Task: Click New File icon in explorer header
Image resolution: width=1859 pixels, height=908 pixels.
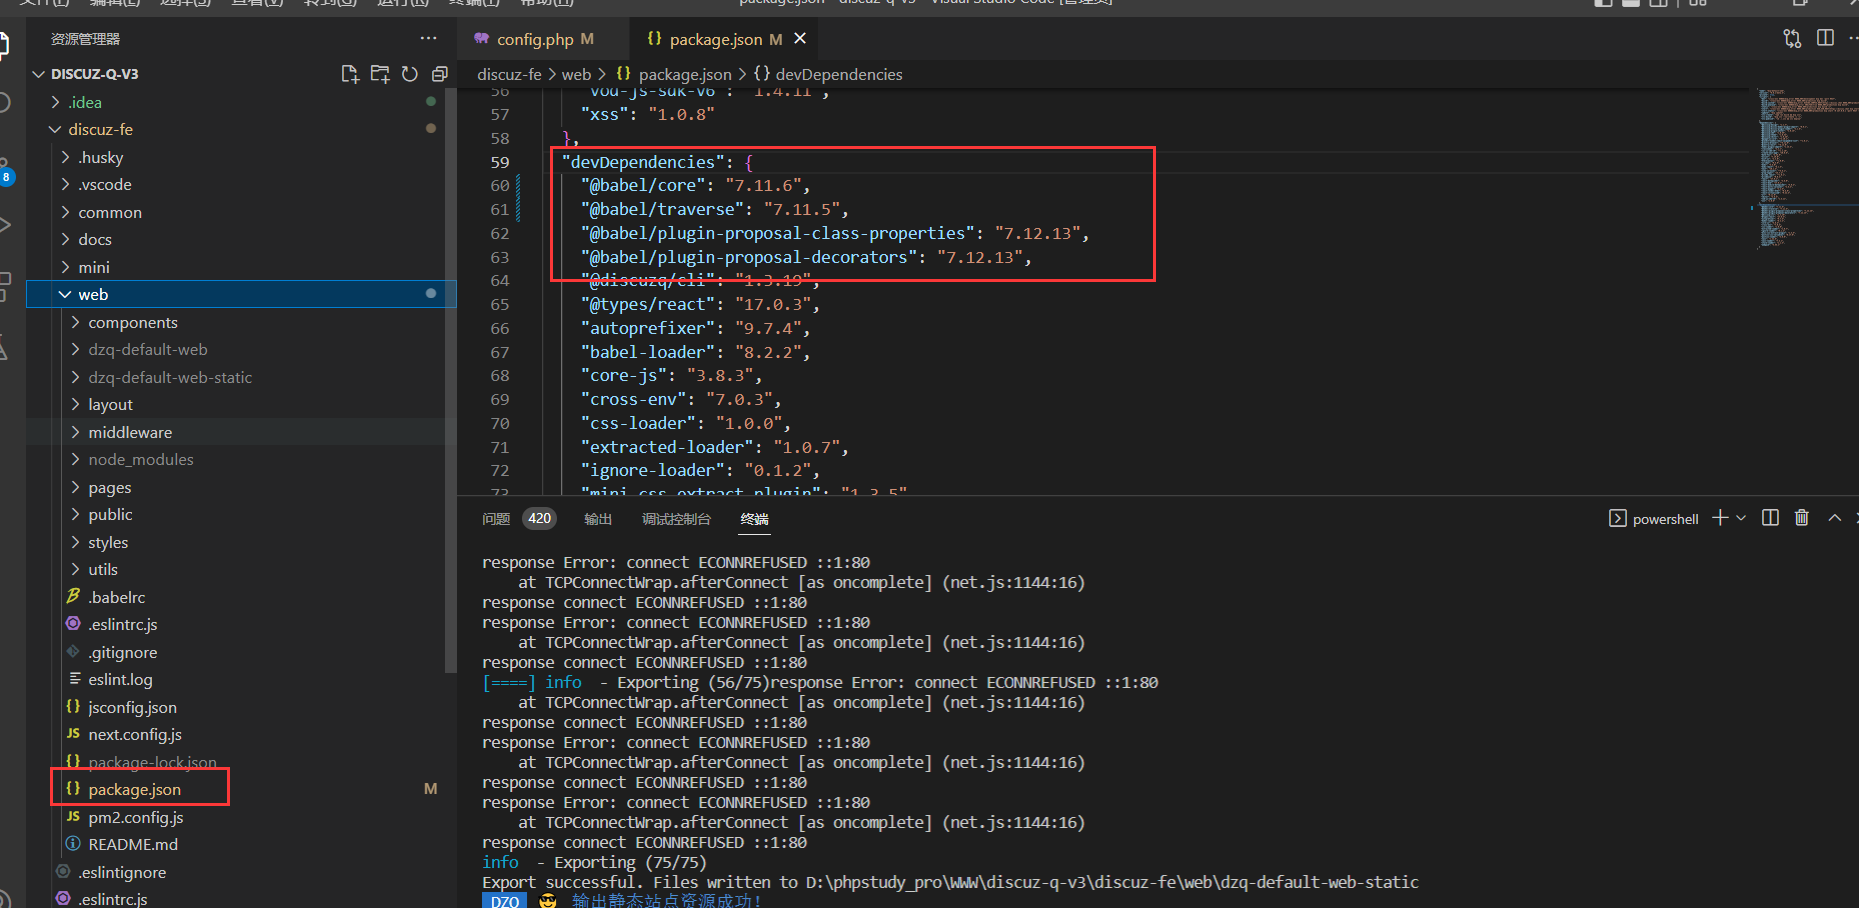Action: coord(349,74)
